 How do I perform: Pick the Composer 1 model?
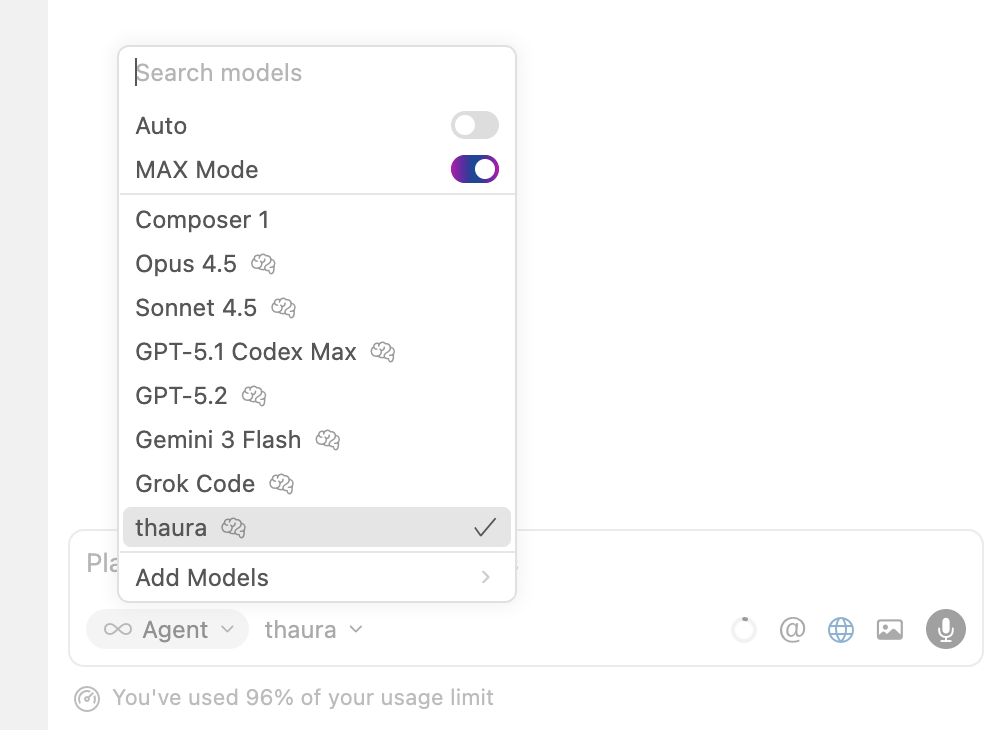click(x=202, y=220)
